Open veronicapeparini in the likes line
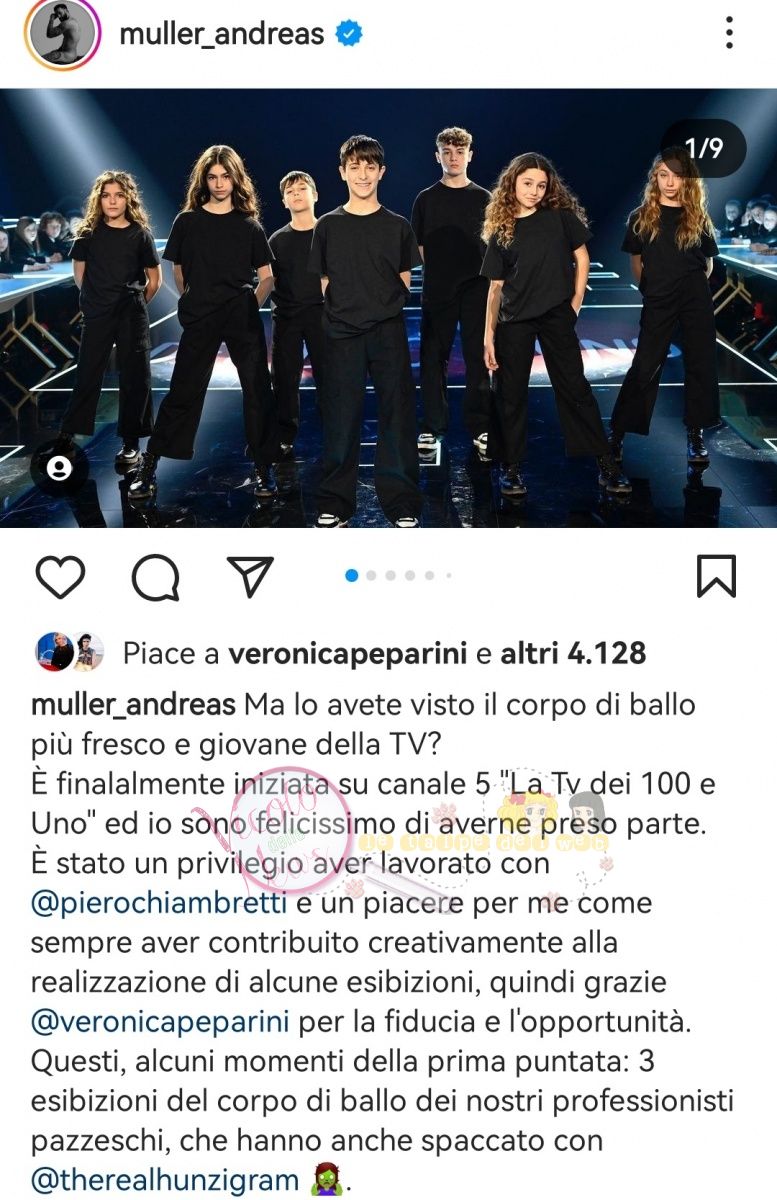The width and height of the screenshot is (777, 1200). (x=348, y=654)
